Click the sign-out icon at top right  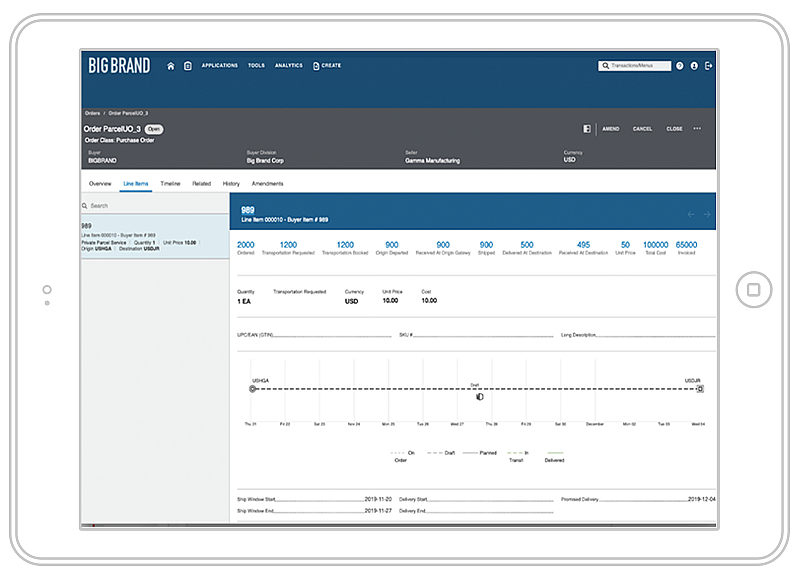tap(709, 65)
